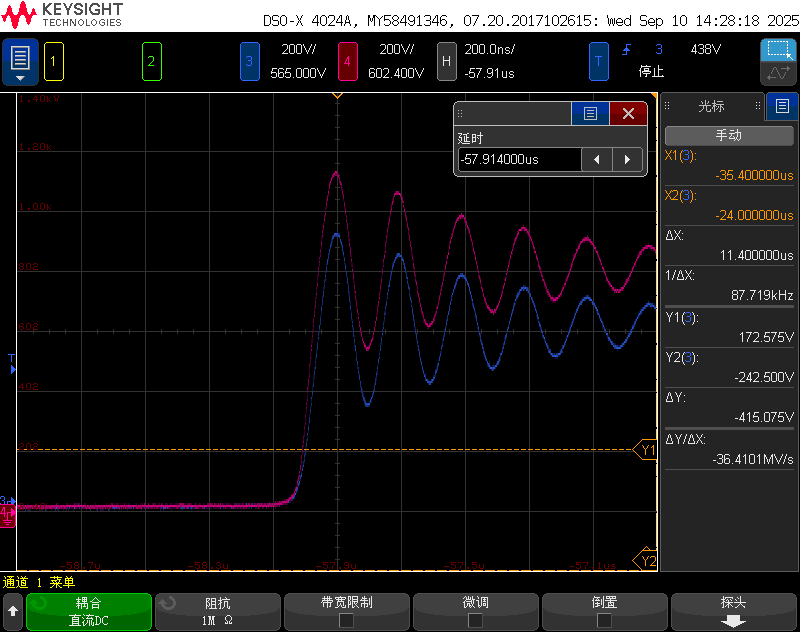Click the delay value input field
Image resolution: width=800 pixels, height=632 pixels.
click(x=519, y=160)
